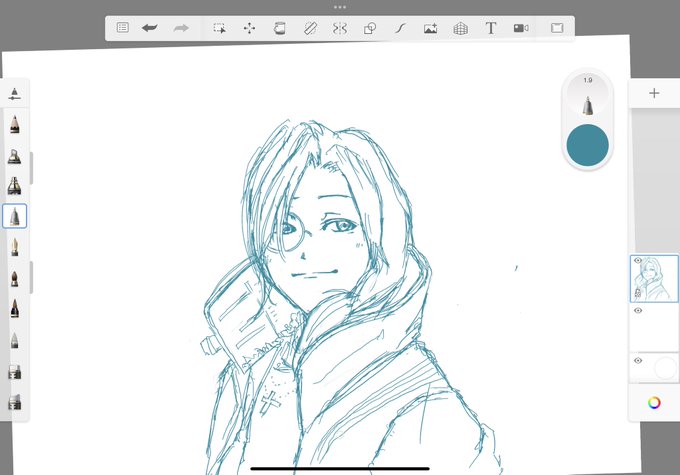Redo with the forward arrow
The height and width of the screenshot is (475, 680).
[181, 28]
